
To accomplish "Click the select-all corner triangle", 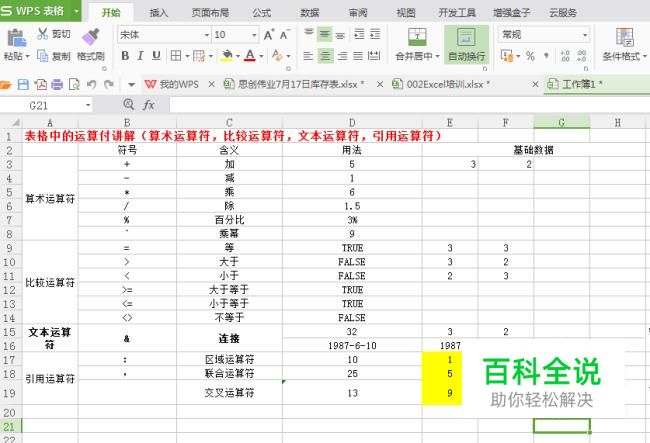I will 15,123.
